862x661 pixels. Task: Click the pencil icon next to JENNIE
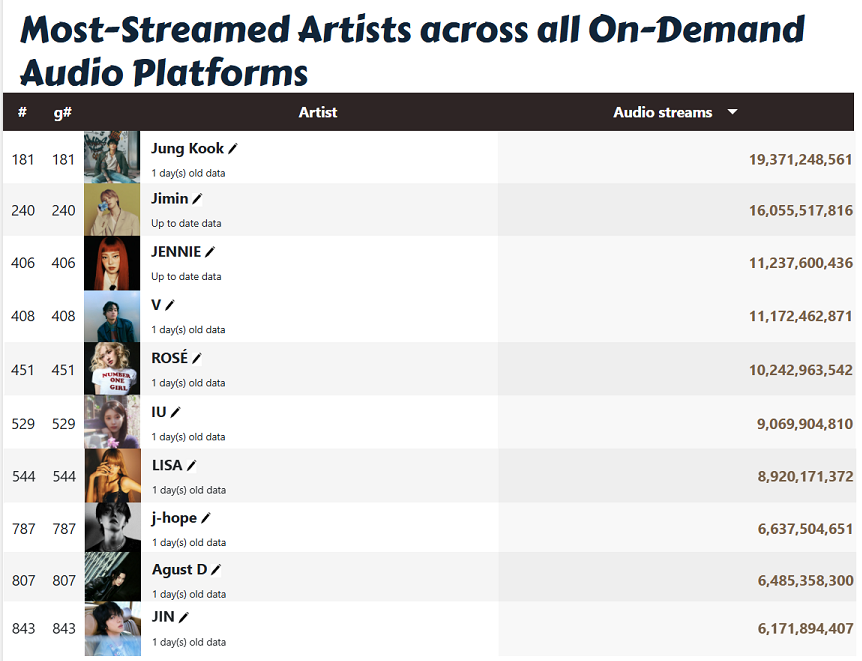point(210,252)
